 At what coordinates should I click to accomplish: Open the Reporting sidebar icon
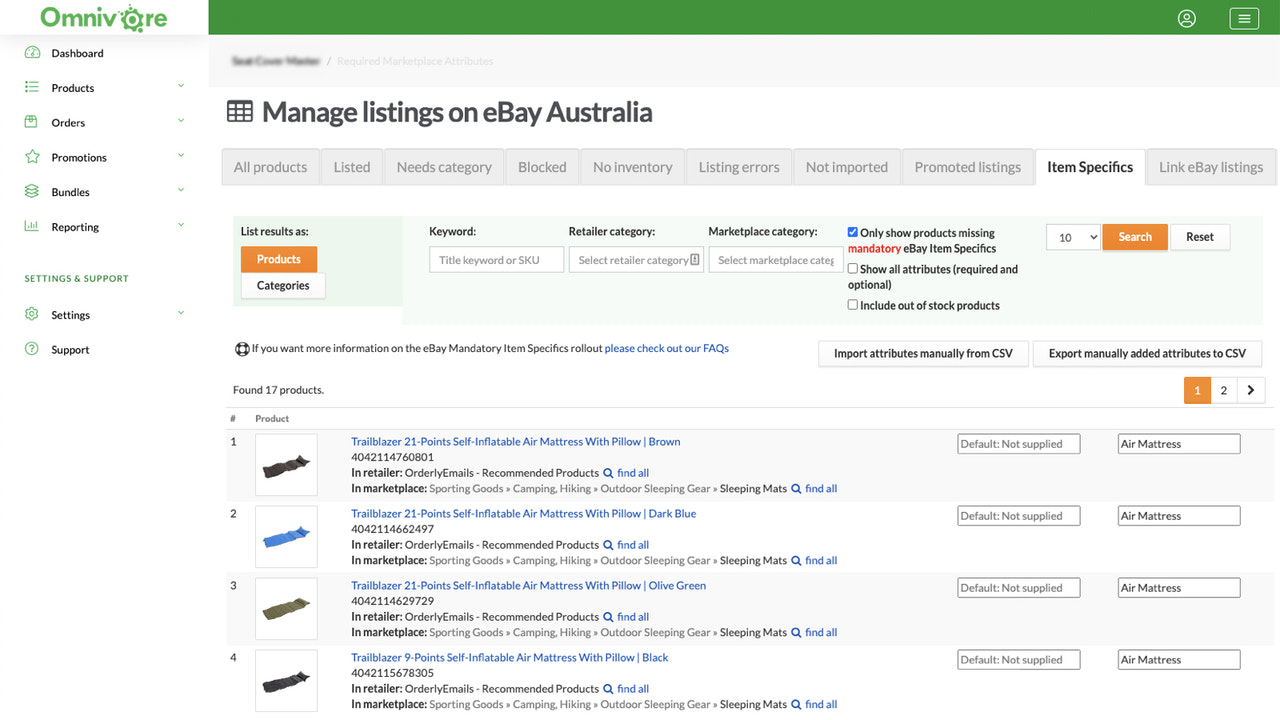coord(33,226)
